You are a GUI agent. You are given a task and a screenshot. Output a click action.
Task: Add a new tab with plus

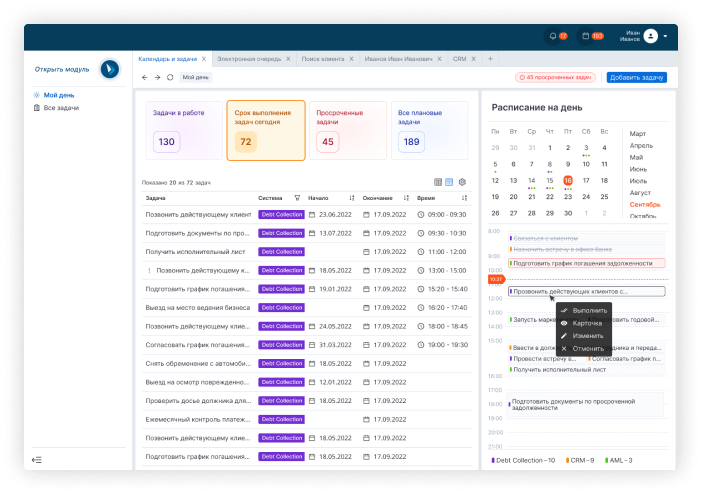pyautogui.click(x=490, y=59)
